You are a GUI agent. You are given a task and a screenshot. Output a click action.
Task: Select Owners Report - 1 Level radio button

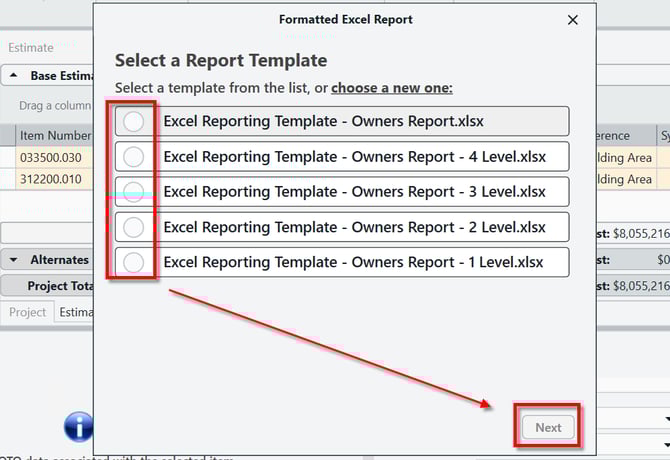(x=133, y=262)
